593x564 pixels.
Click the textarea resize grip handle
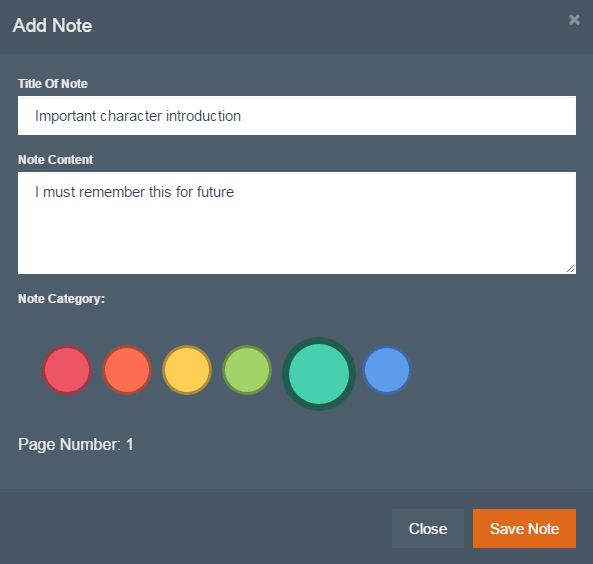coord(571,268)
